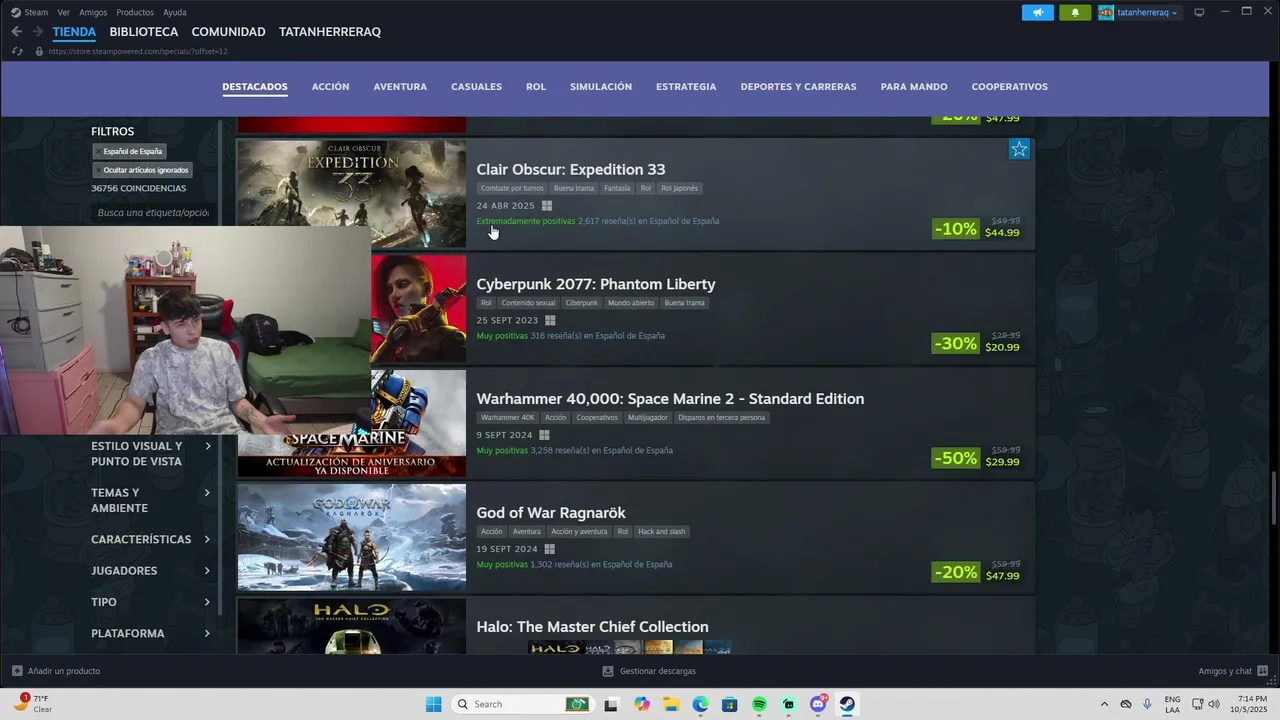The width and height of the screenshot is (1280, 720).
Task: Show hidden system tray icons
Action: point(1104,704)
